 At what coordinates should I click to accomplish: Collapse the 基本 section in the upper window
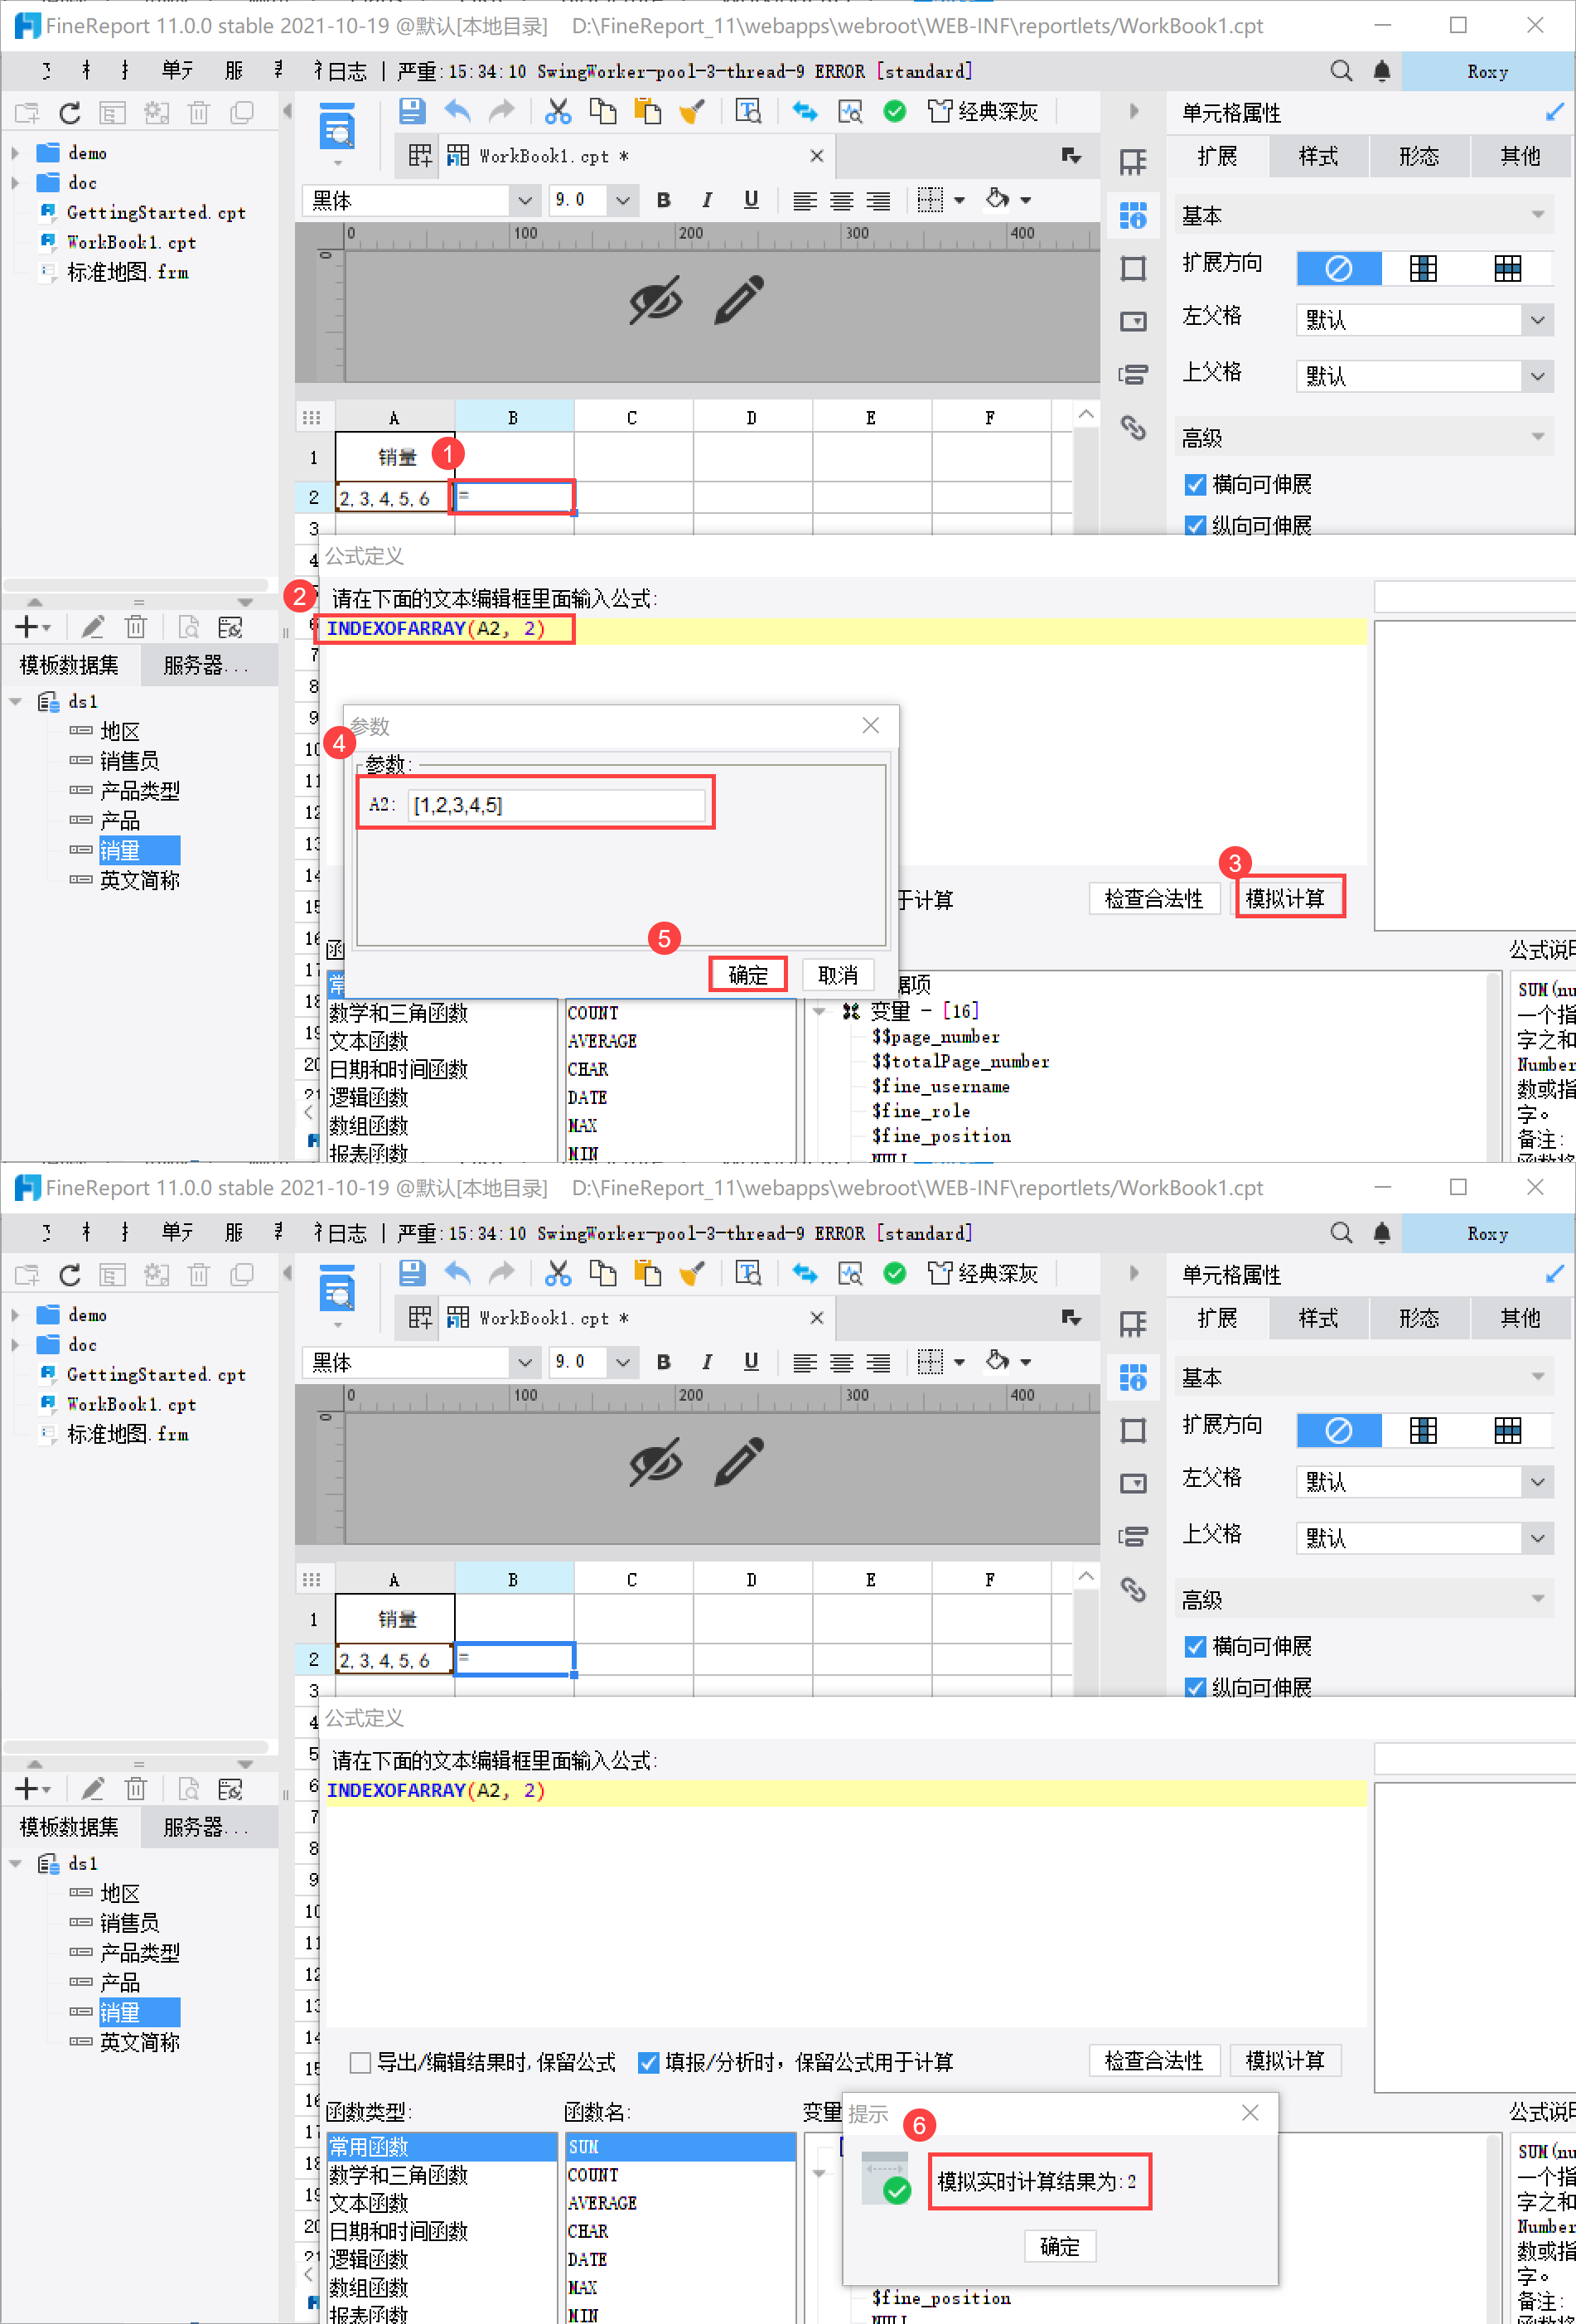1537,215
